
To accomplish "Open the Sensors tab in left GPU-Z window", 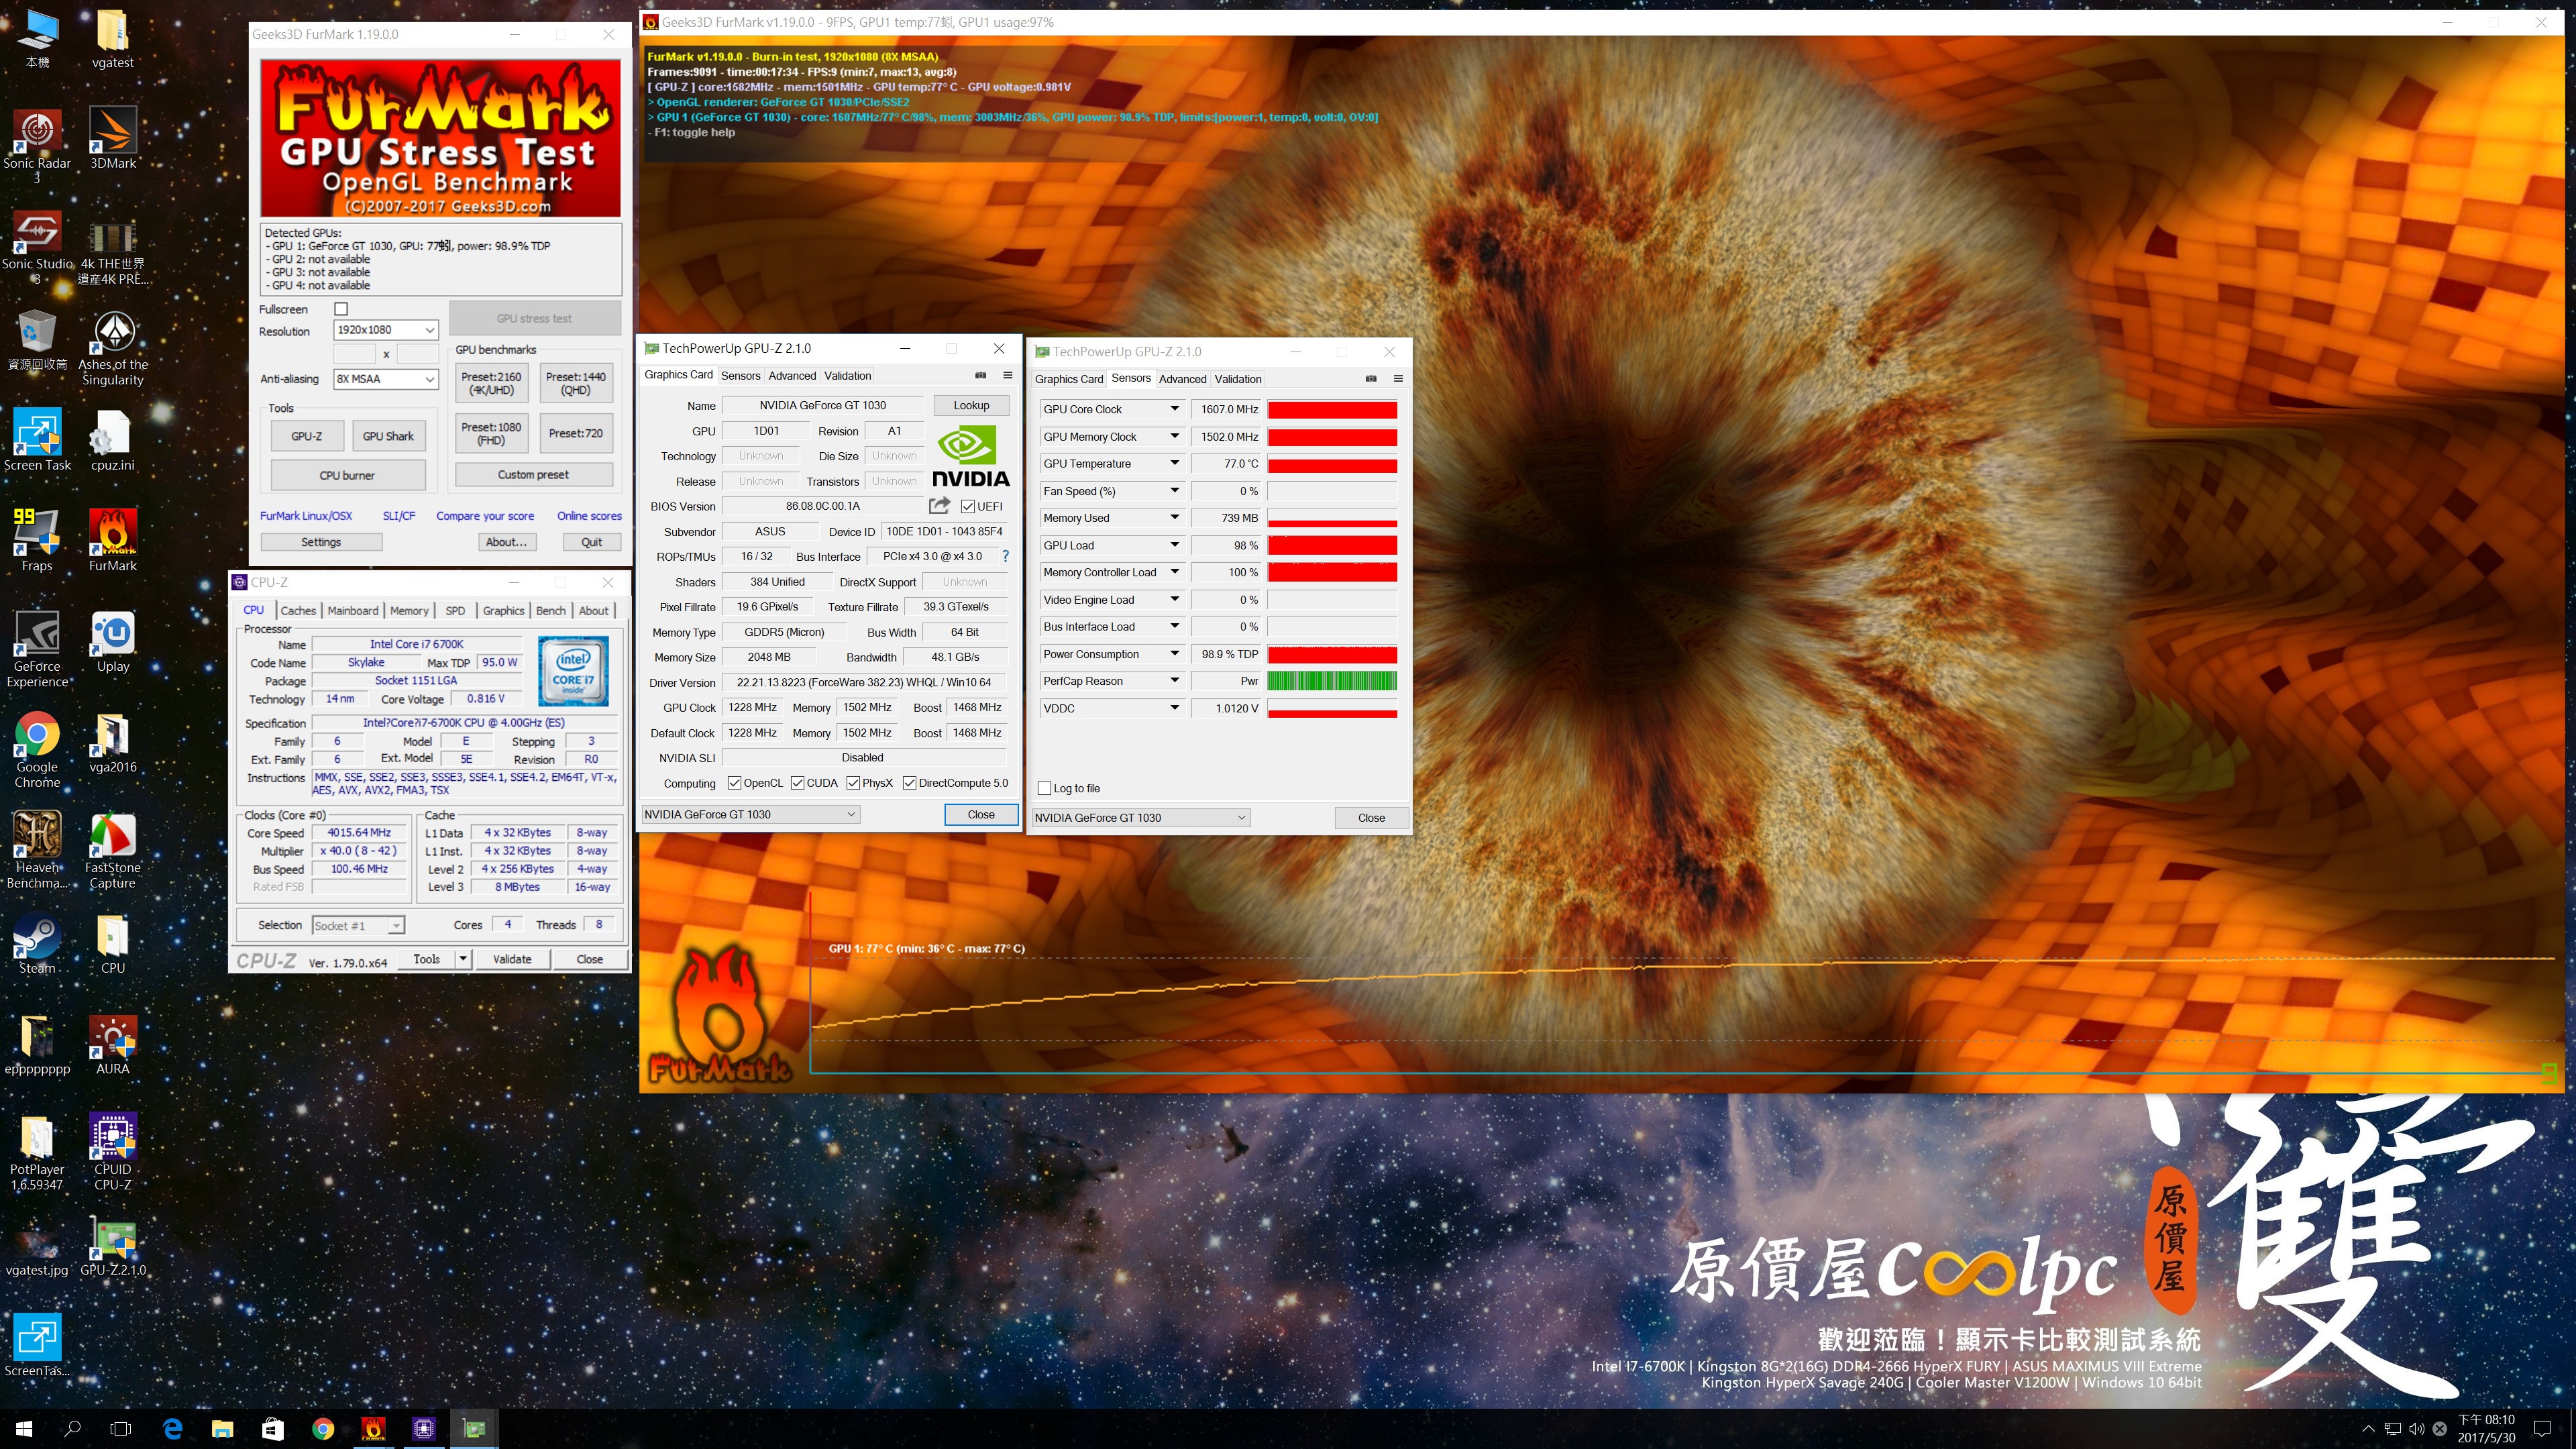I will click(741, 376).
